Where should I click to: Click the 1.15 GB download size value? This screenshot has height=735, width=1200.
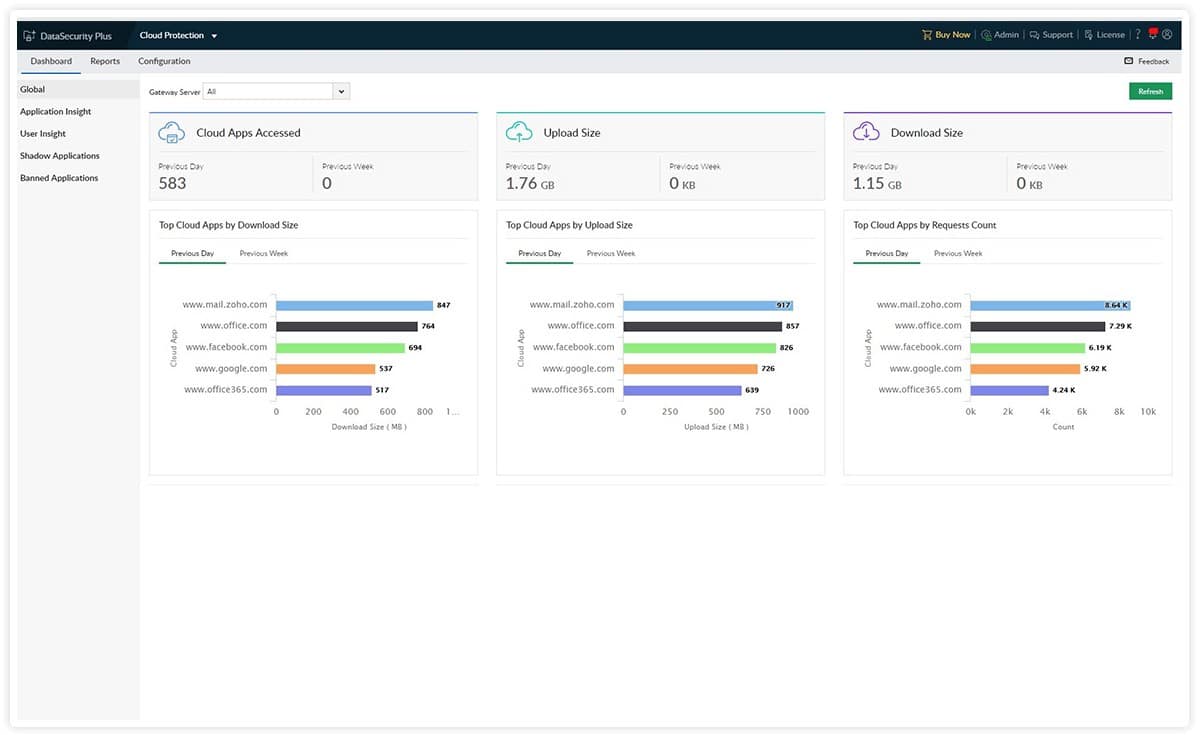877,183
